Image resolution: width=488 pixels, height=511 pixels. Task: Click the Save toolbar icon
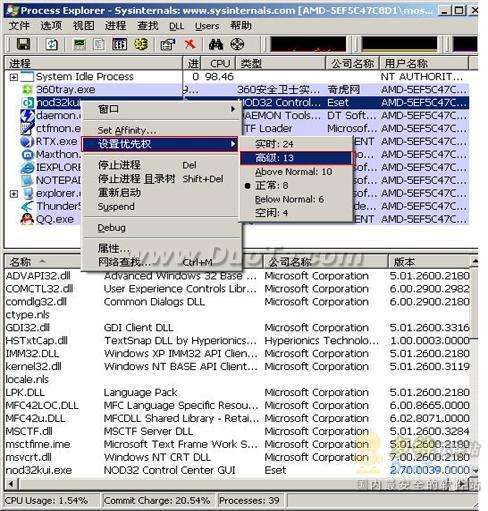(x=23, y=44)
